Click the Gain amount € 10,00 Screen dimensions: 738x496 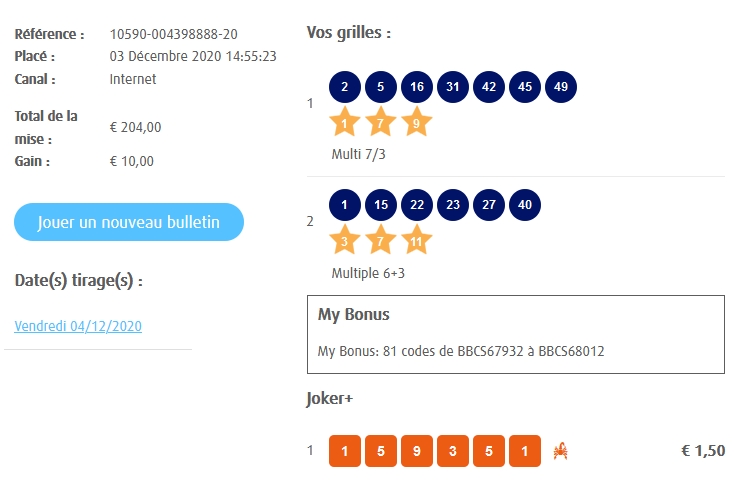click(132, 161)
